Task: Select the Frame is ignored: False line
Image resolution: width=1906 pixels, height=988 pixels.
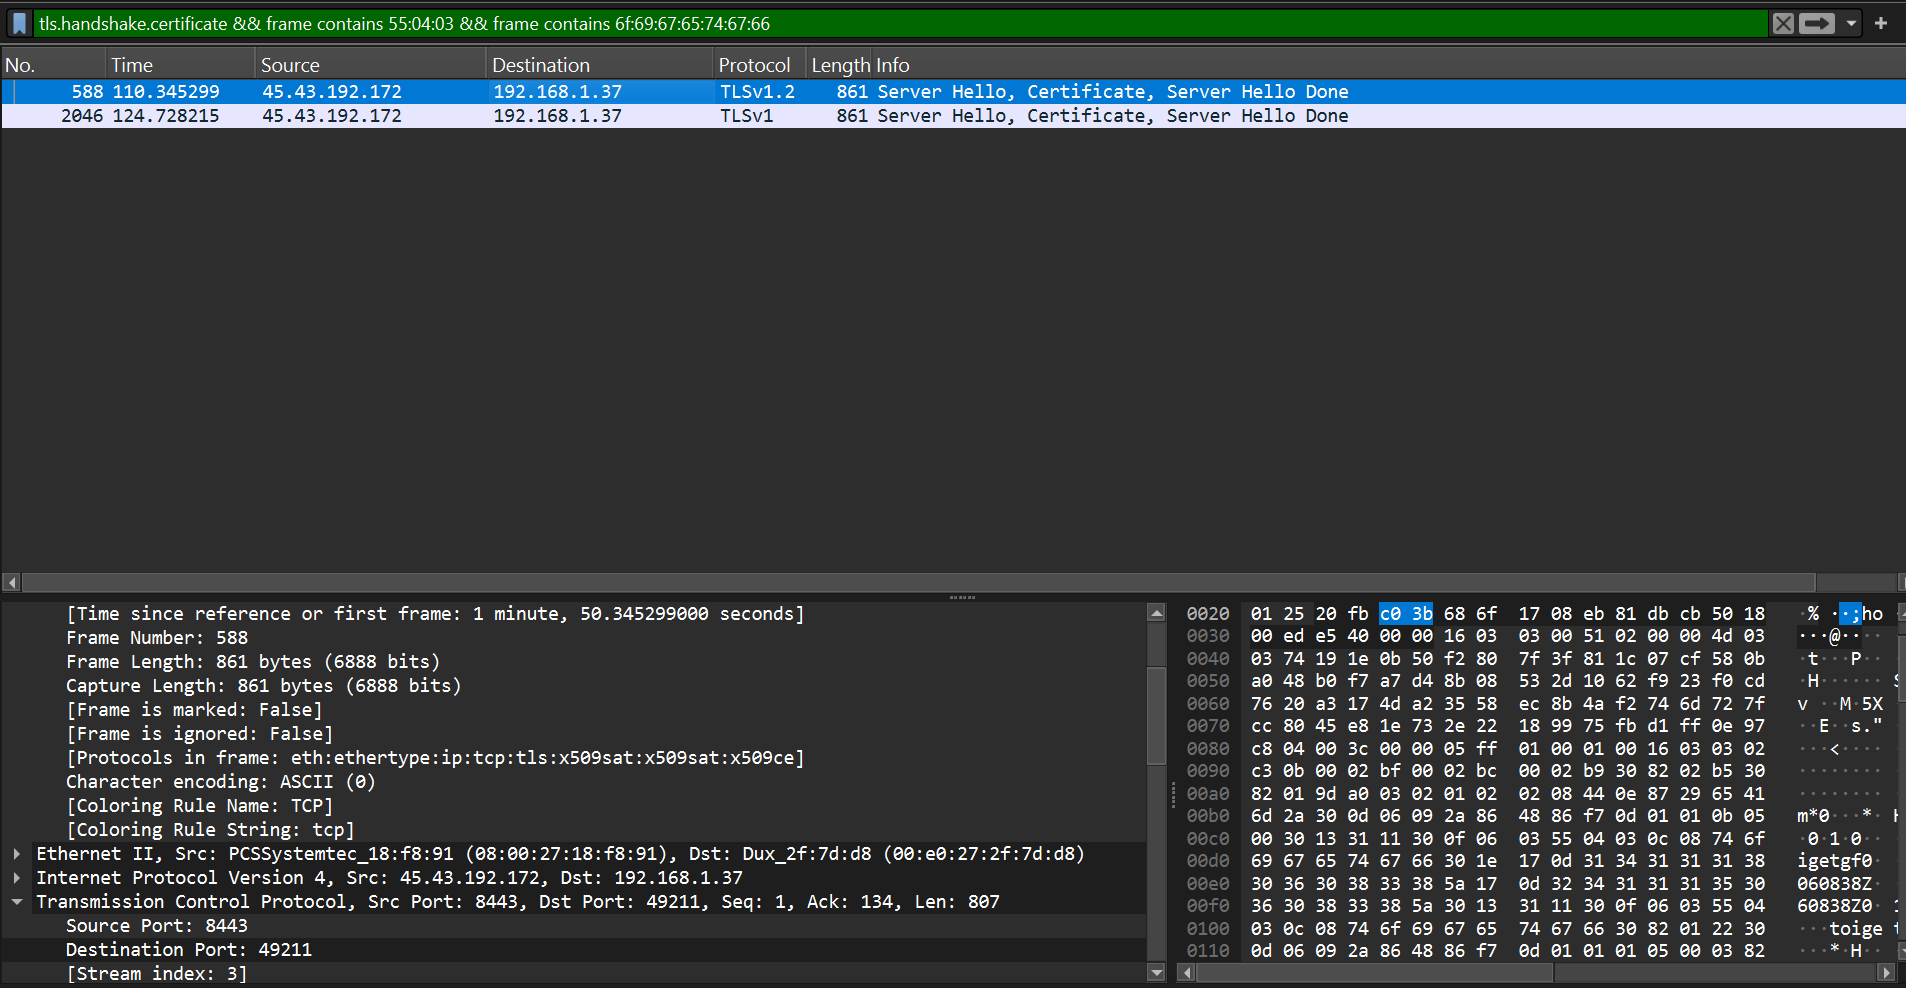Action: [x=200, y=734]
